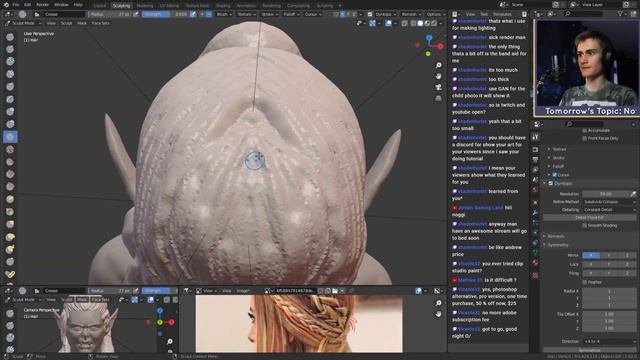The width and height of the screenshot is (640, 360).
Task: Toggle the Feather checkbox
Action: 584,282
